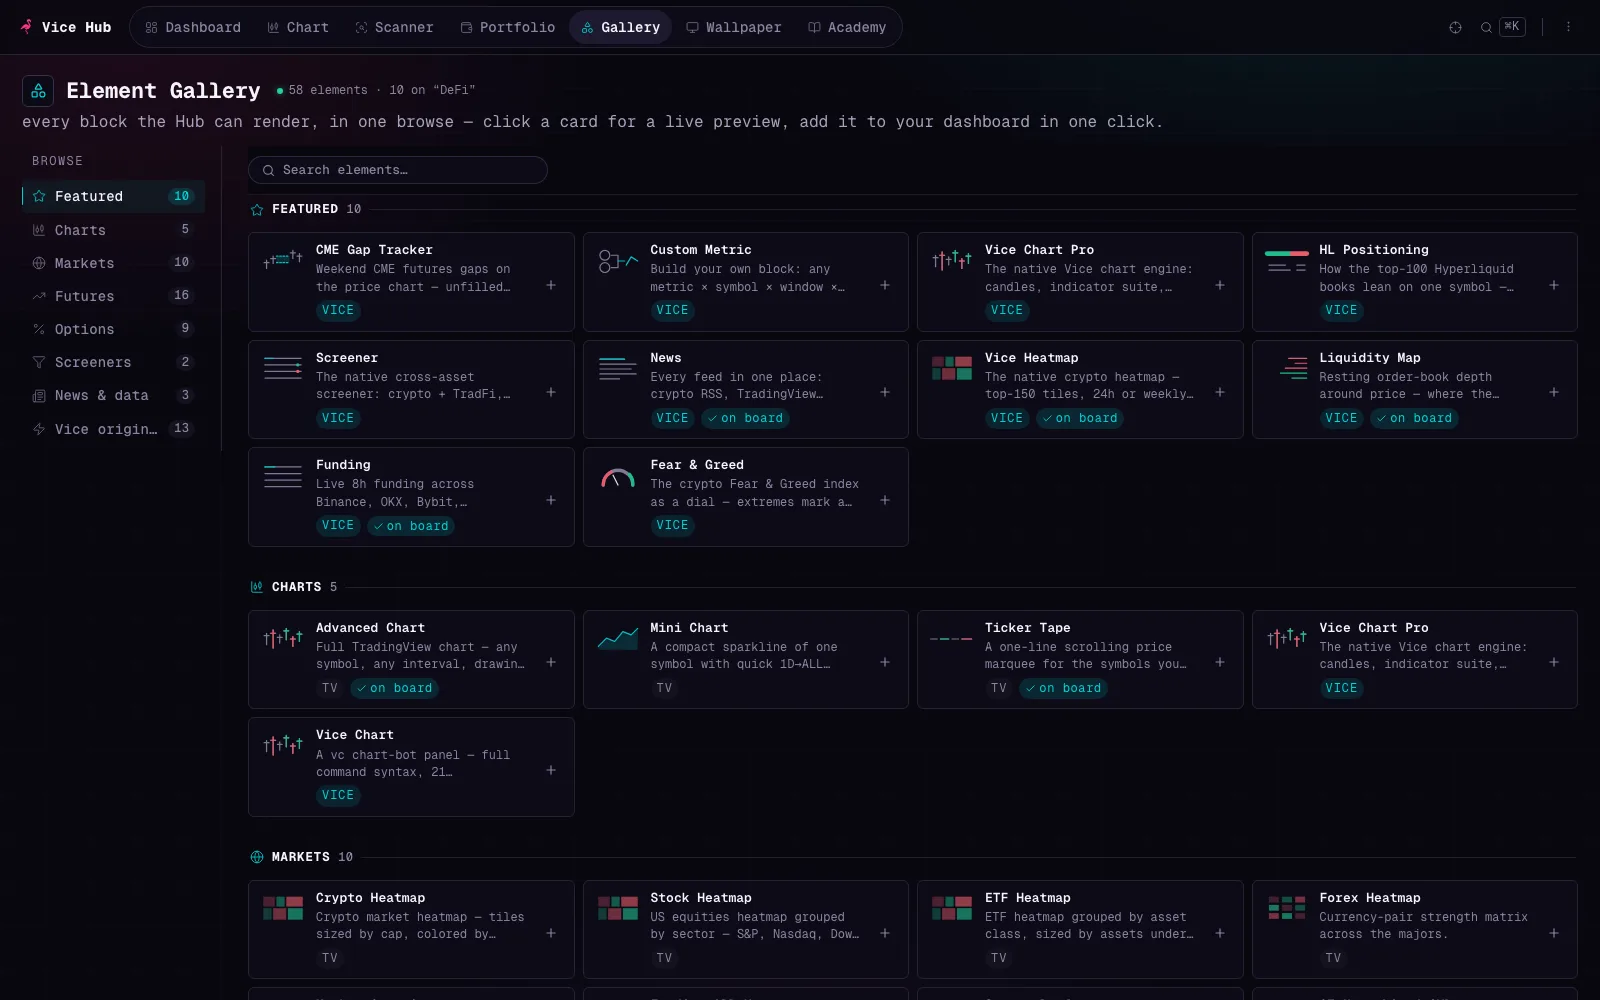This screenshot has width=1600, height=1000.
Task: Choose Options category in sidebar
Action: 113,329
